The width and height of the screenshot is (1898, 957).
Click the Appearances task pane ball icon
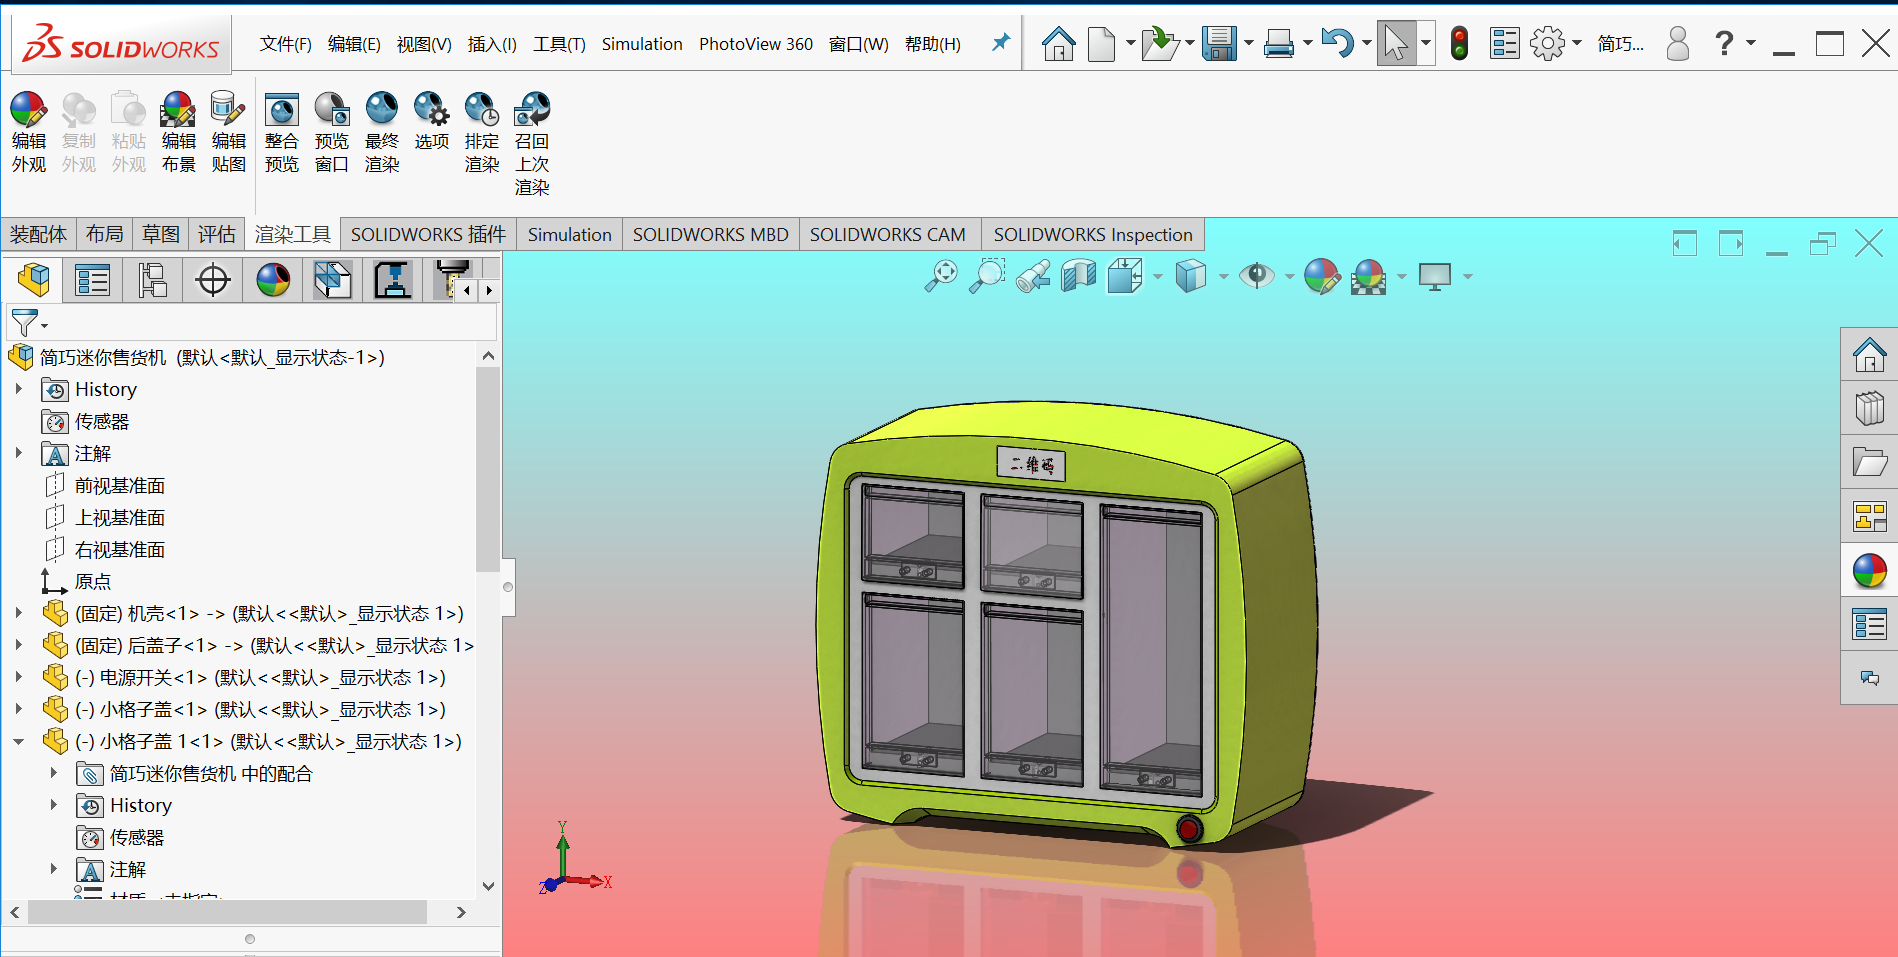[1869, 571]
